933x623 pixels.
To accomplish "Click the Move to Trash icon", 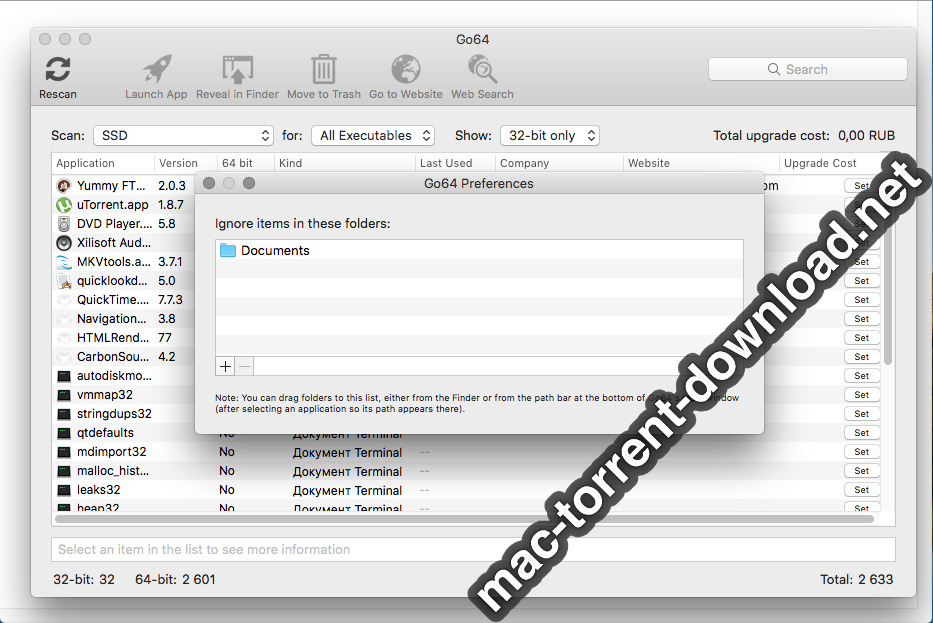I will (324, 69).
